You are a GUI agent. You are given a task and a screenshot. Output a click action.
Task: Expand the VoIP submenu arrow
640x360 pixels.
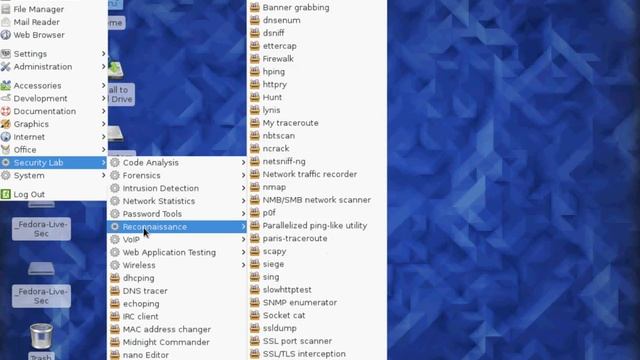(x=243, y=240)
